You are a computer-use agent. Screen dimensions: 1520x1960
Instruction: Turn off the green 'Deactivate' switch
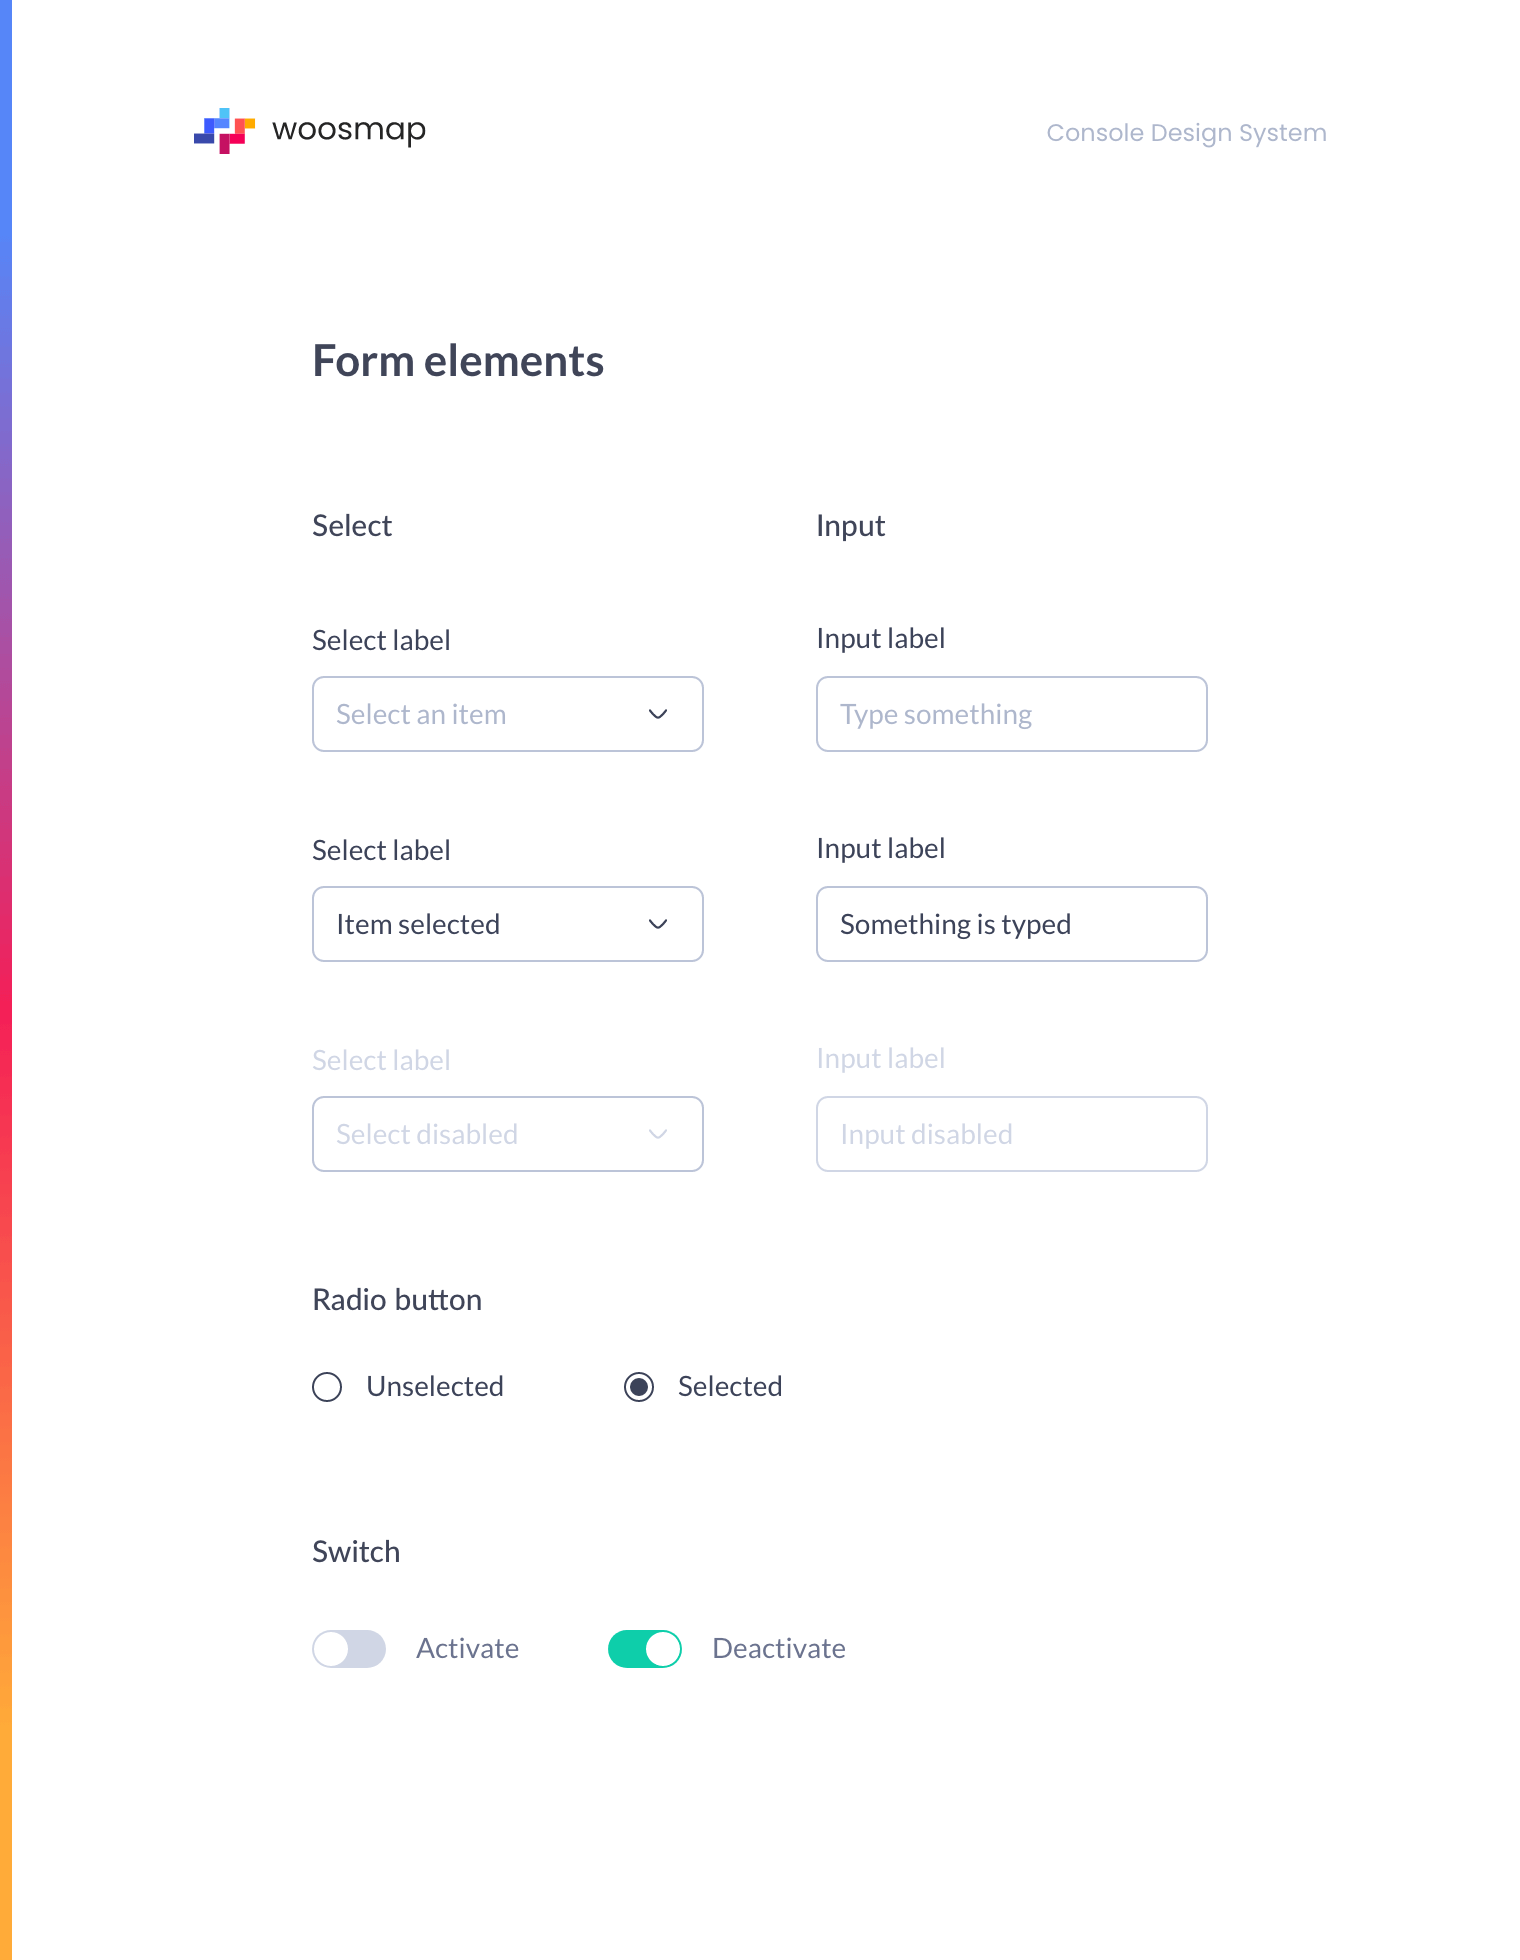644,1649
